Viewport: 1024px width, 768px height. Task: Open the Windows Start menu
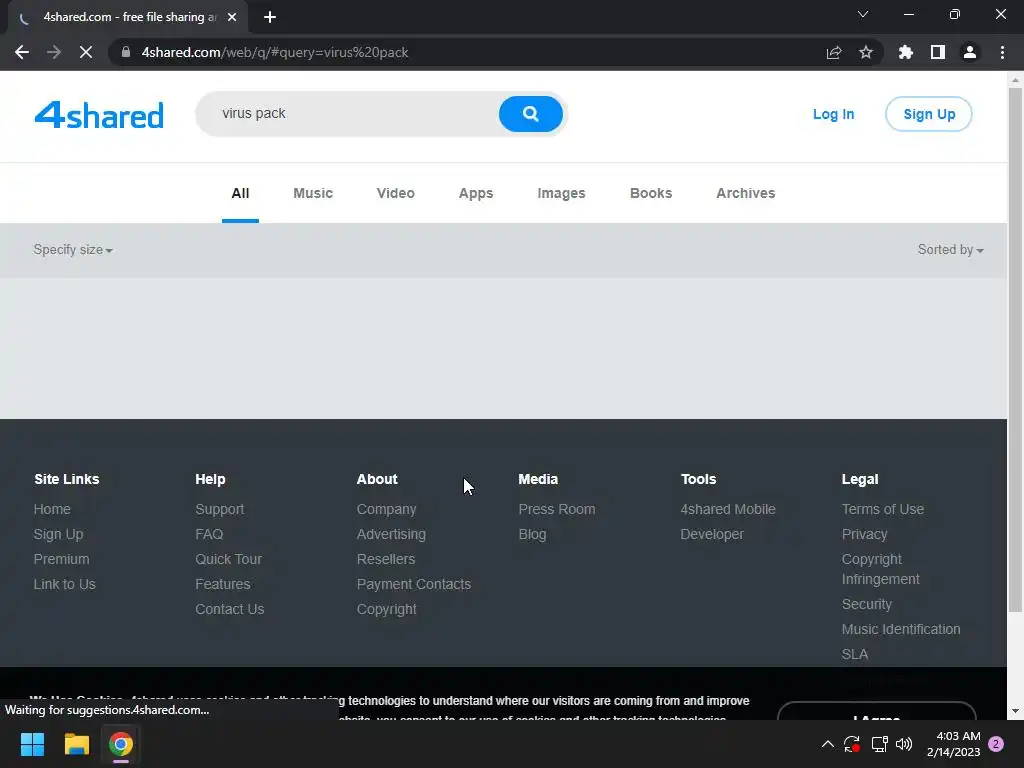[32, 744]
